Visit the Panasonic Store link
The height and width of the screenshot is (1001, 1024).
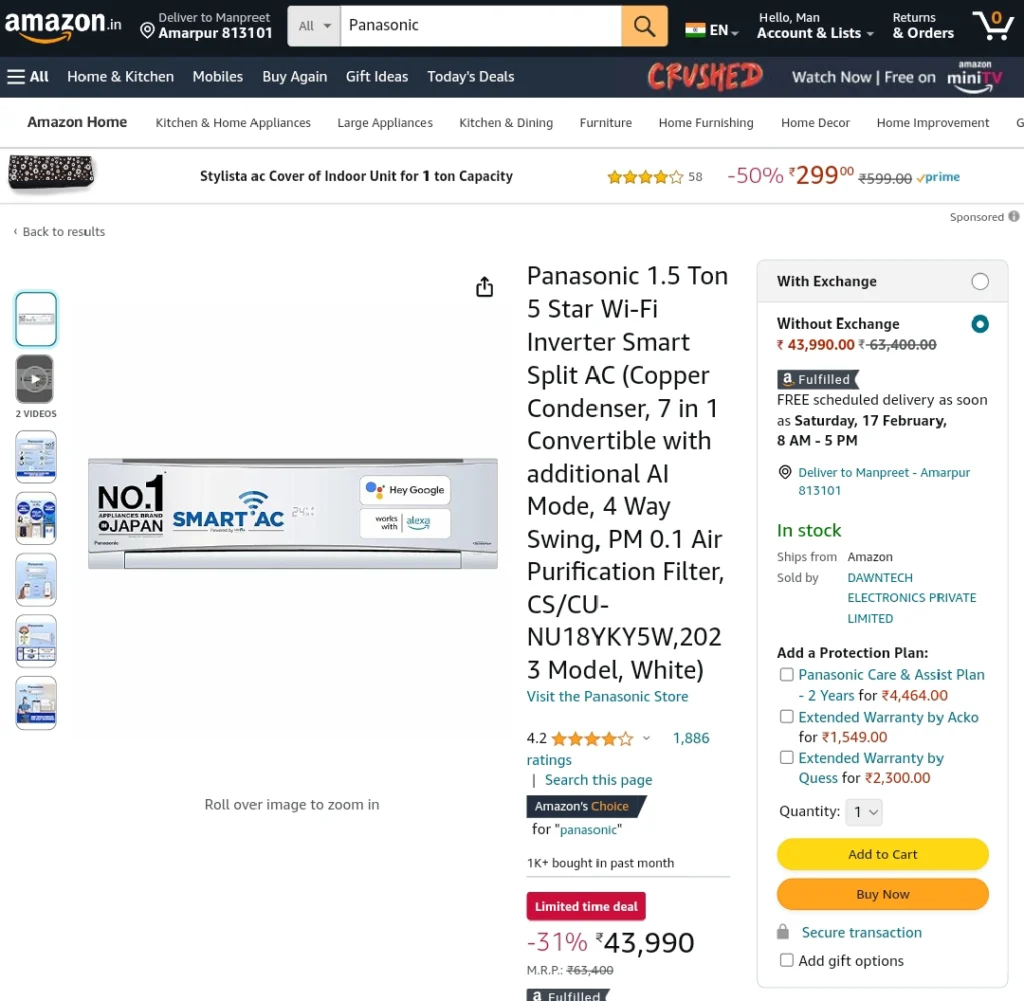607,697
